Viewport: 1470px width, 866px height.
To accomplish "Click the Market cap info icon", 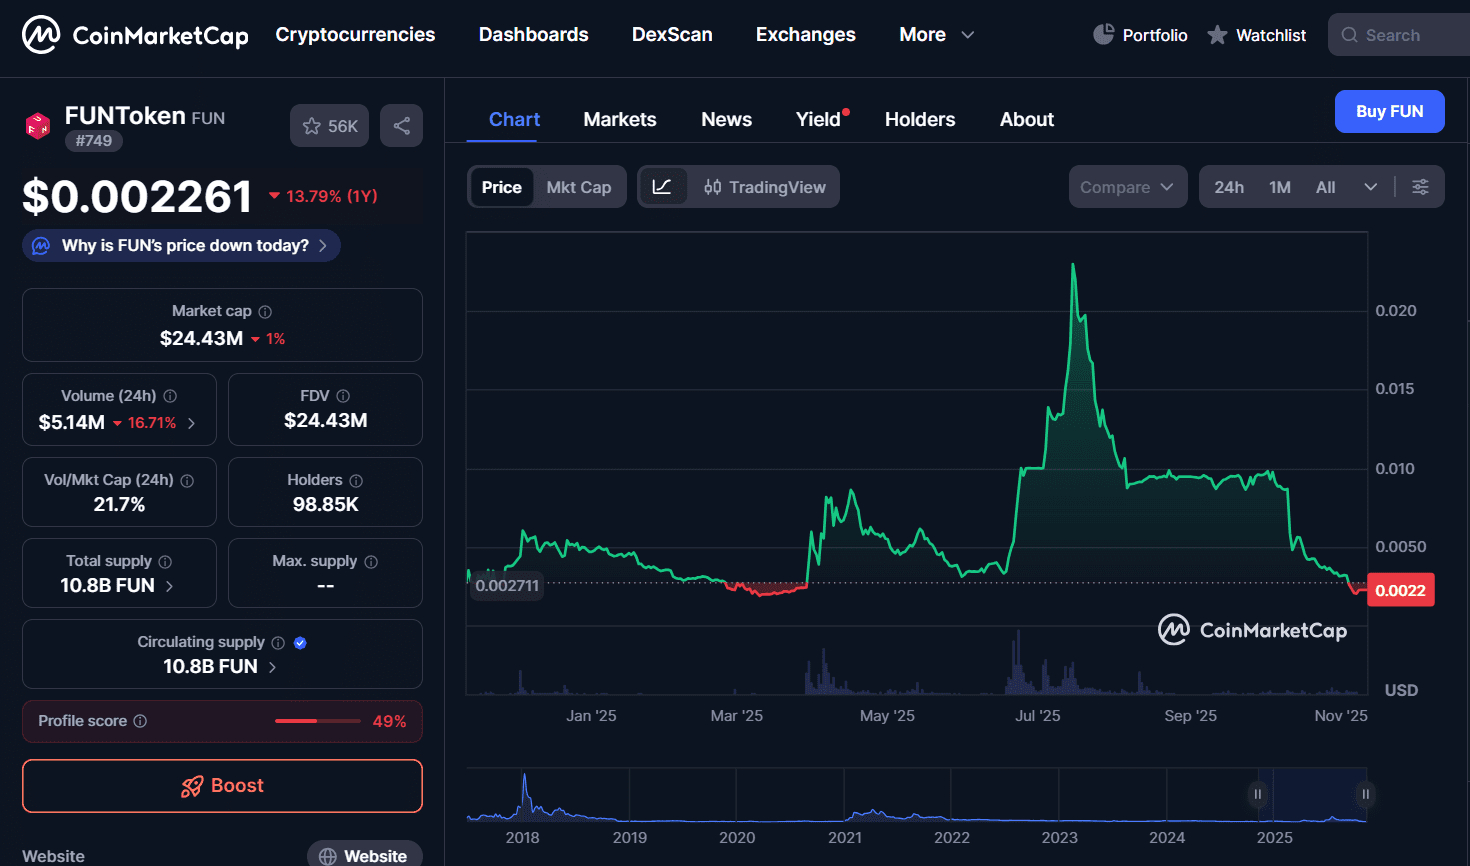I will tap(265, 312).
